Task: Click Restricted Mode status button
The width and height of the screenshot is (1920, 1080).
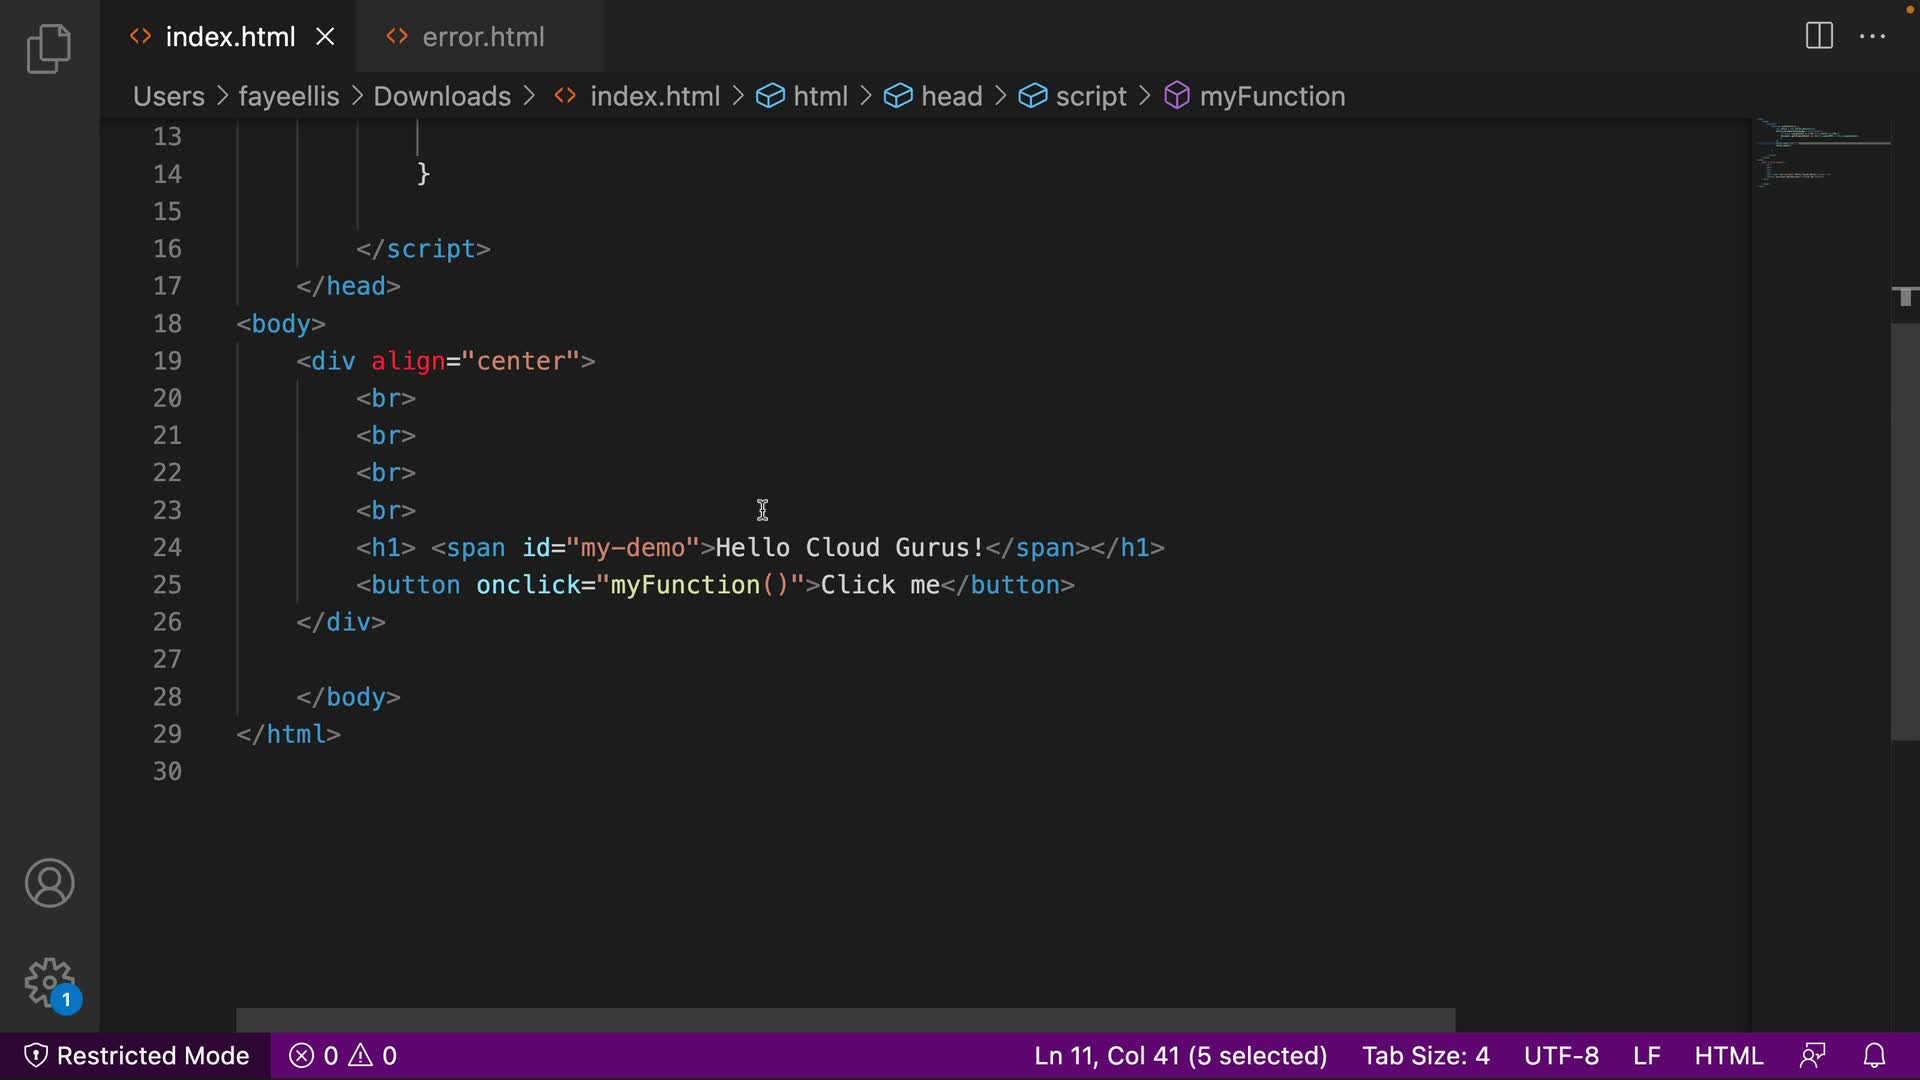Action: coord(136,1056)
